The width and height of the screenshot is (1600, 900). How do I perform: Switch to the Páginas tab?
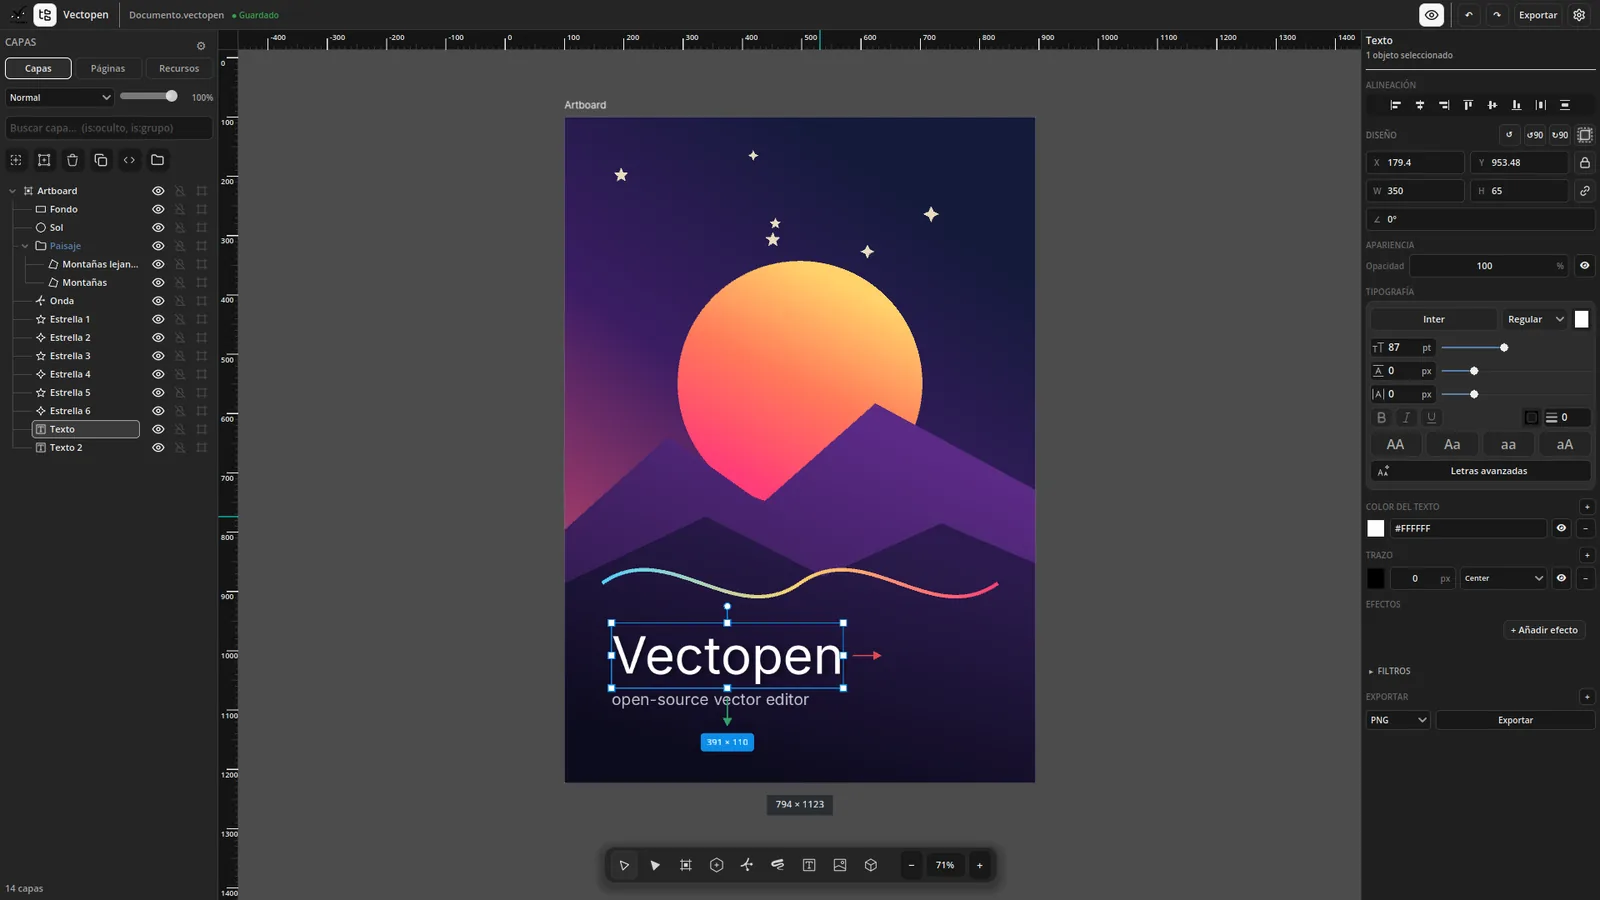click(108, 68)
